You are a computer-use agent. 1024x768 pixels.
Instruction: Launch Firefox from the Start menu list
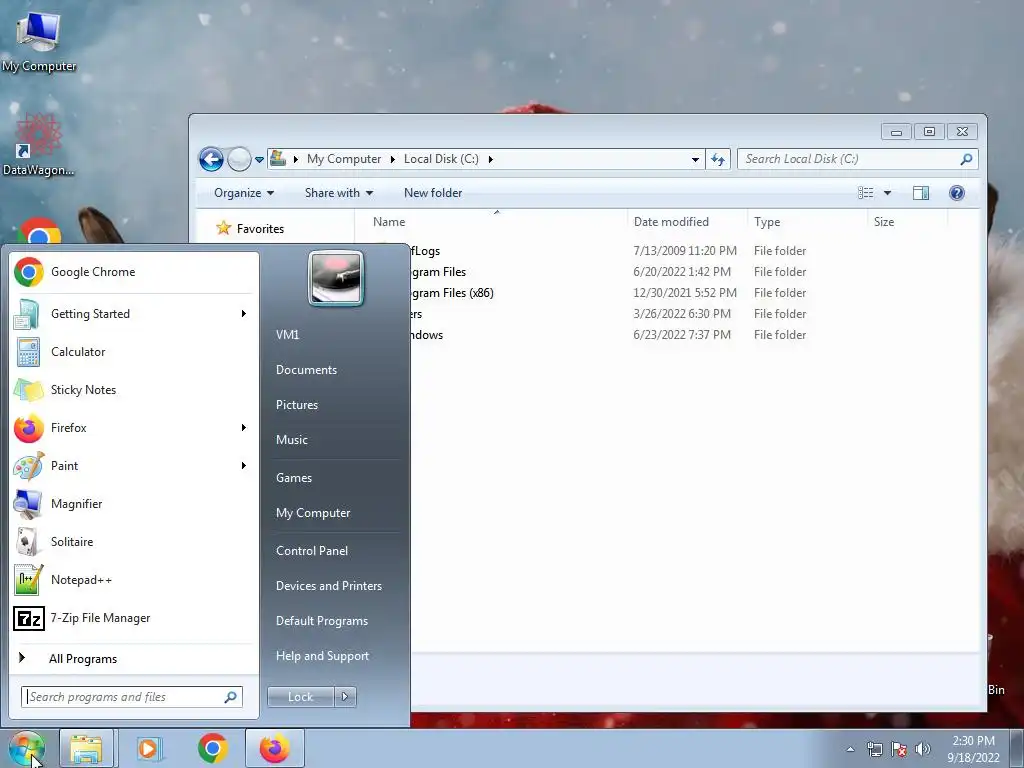coord(133,428)
